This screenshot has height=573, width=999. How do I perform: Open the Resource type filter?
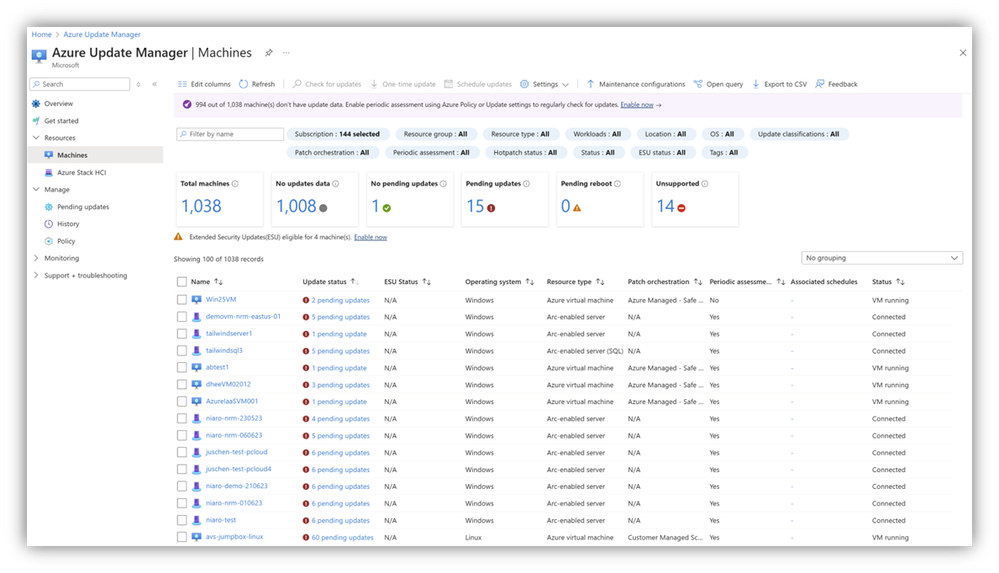(x=520, y=134)
